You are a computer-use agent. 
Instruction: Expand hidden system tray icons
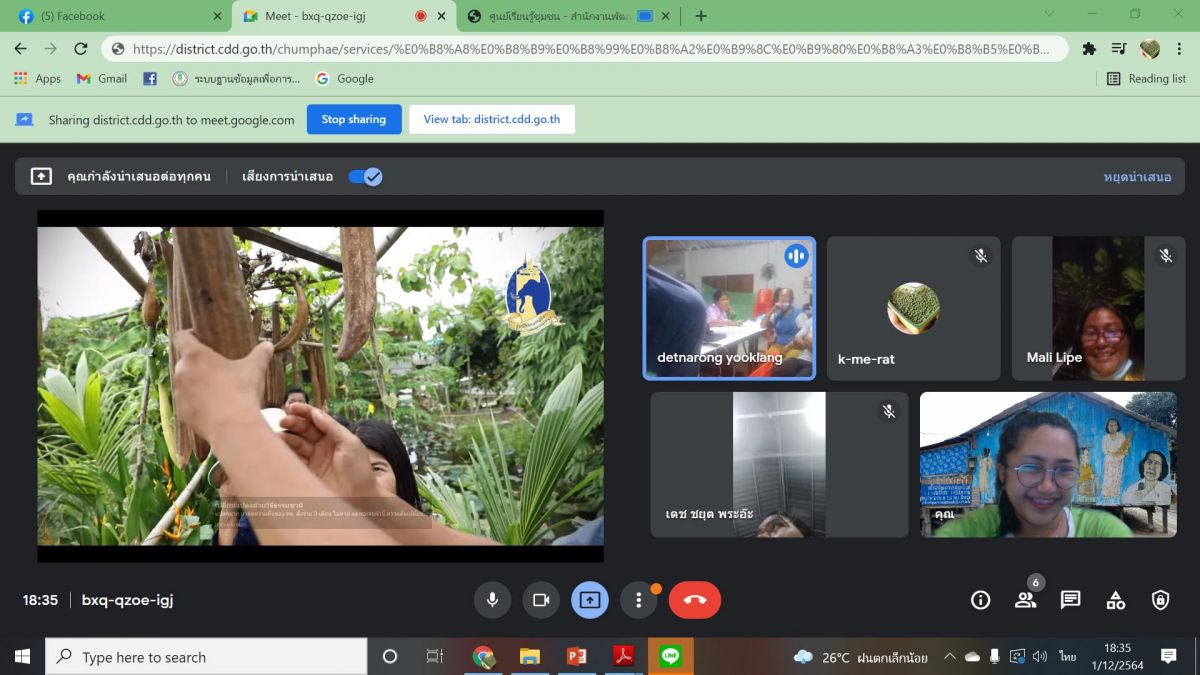[x=950, y=657]
